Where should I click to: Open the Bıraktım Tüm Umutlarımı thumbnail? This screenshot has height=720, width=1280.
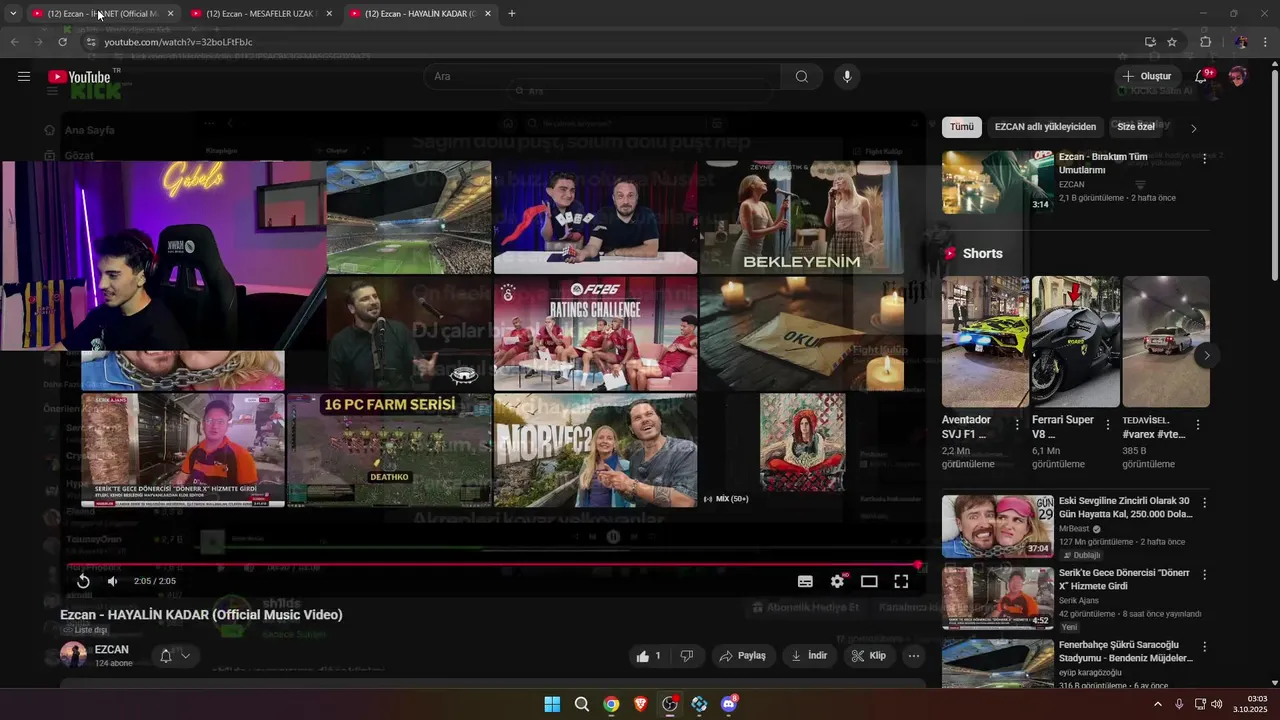pyautogui.click(x=997, y=182)
